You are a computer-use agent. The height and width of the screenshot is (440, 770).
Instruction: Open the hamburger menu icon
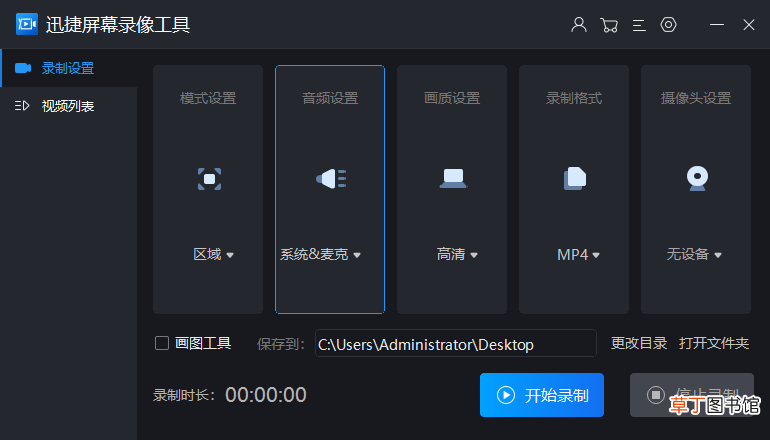click(x=639, y=25)
